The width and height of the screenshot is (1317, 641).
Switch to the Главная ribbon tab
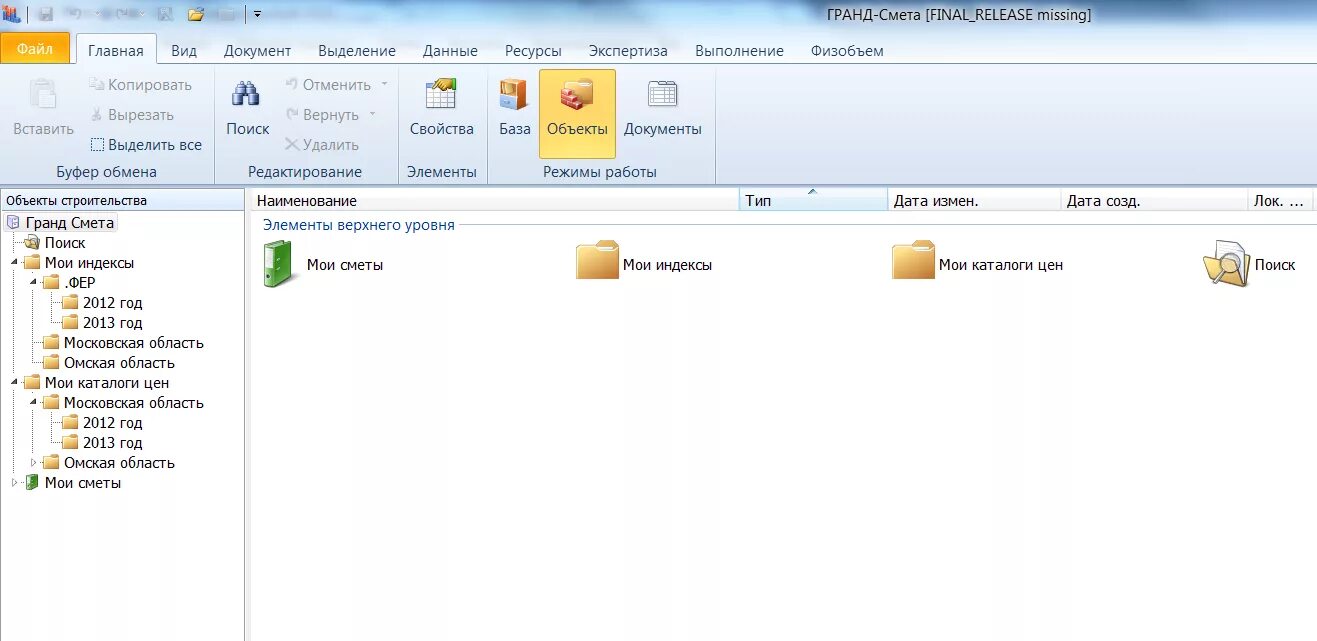pyautogui.click(x=116, y=50)
